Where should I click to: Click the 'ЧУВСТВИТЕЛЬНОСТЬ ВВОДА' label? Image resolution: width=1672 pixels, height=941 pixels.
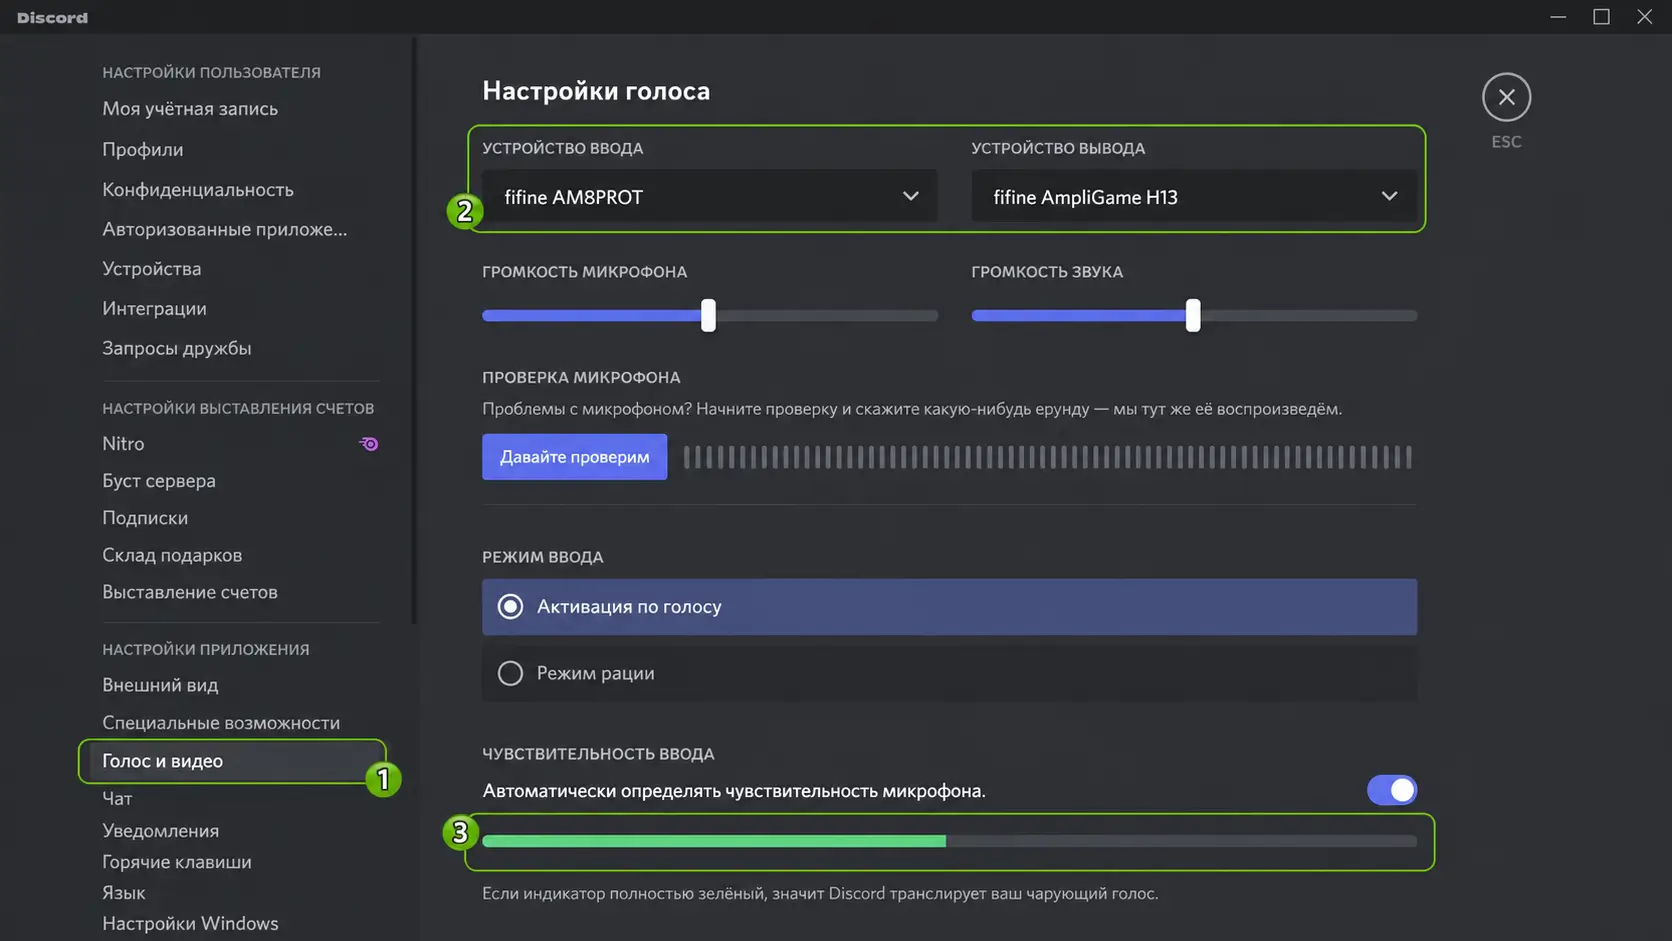tap(598, 754)
